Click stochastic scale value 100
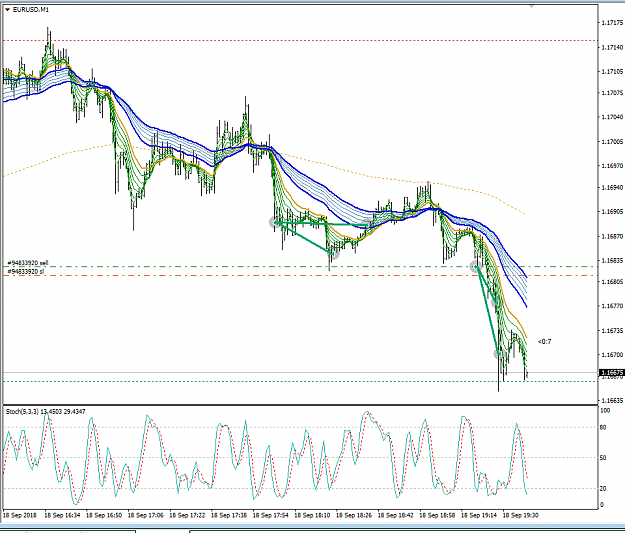The height and width of the screenshot is (533, 625). click(x=605, y=411)
